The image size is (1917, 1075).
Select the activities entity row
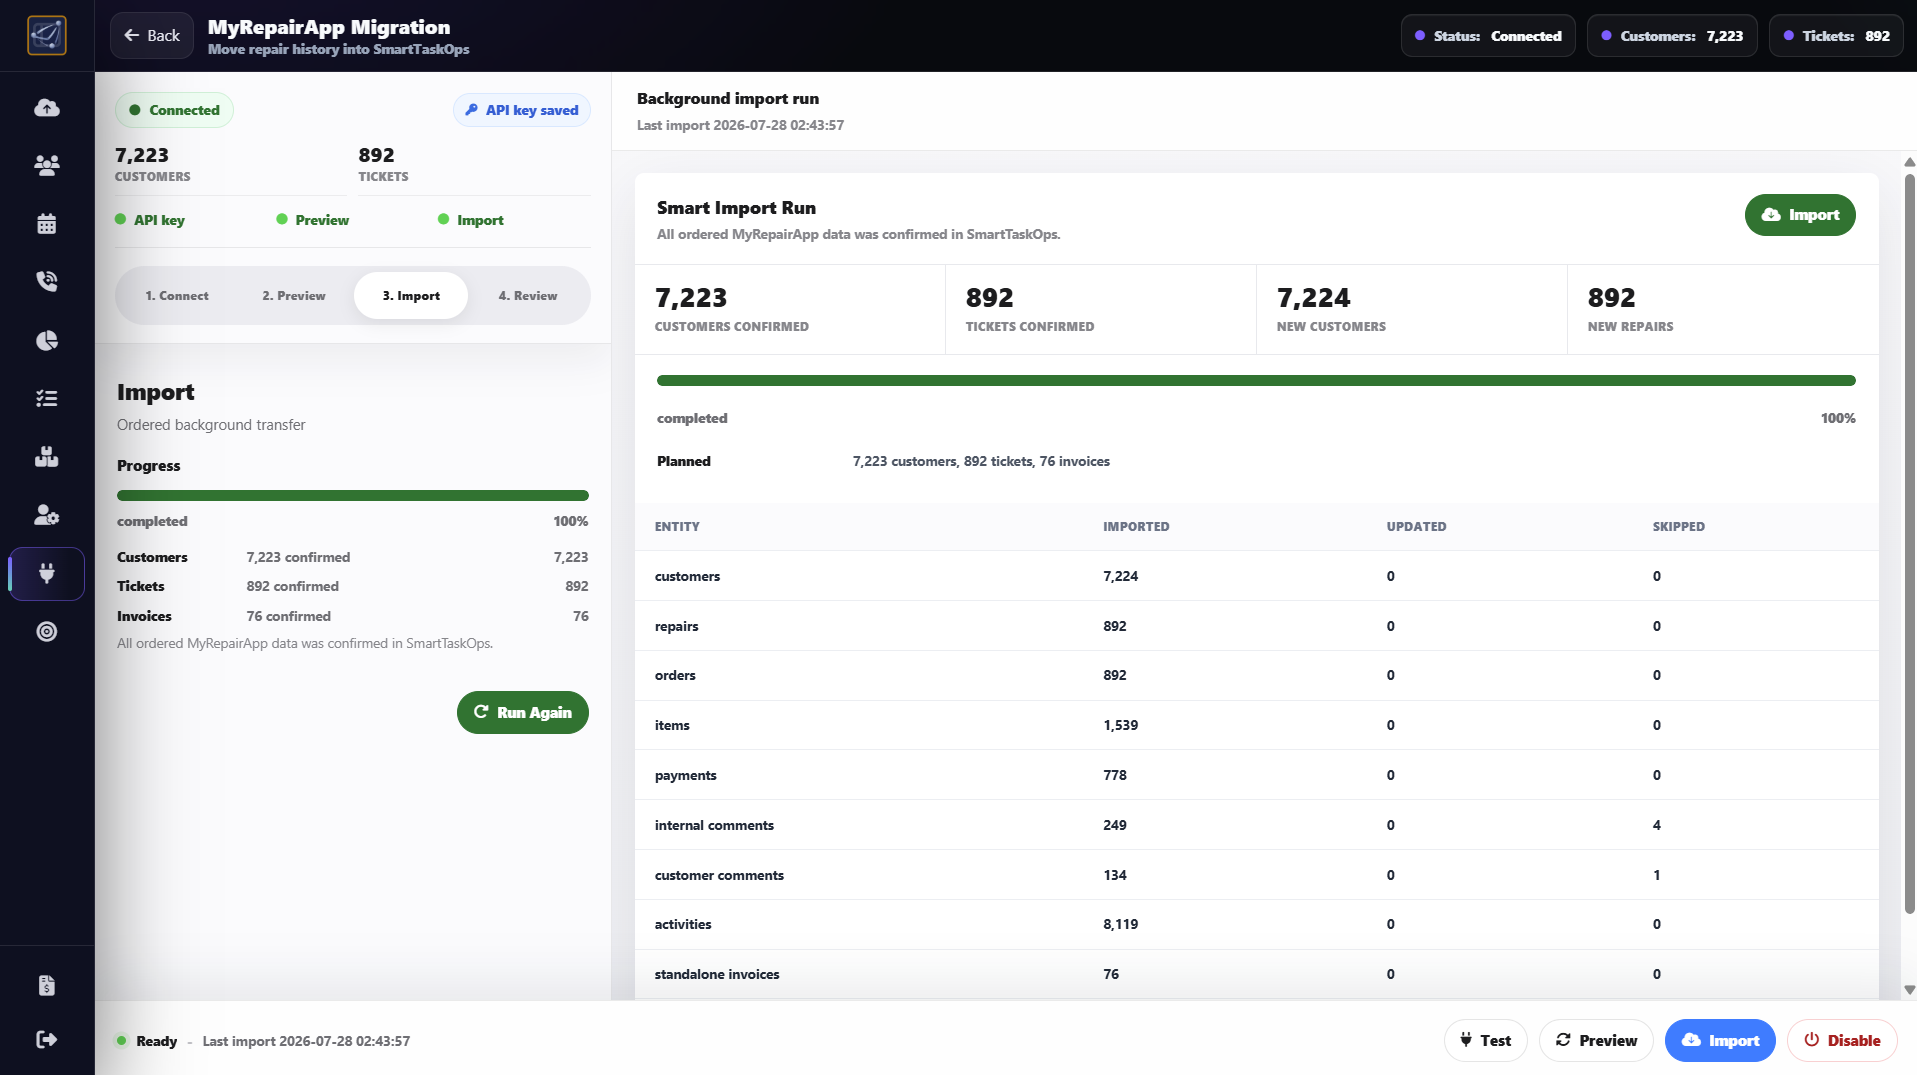pyautogui.click(x=1256, y=925)
